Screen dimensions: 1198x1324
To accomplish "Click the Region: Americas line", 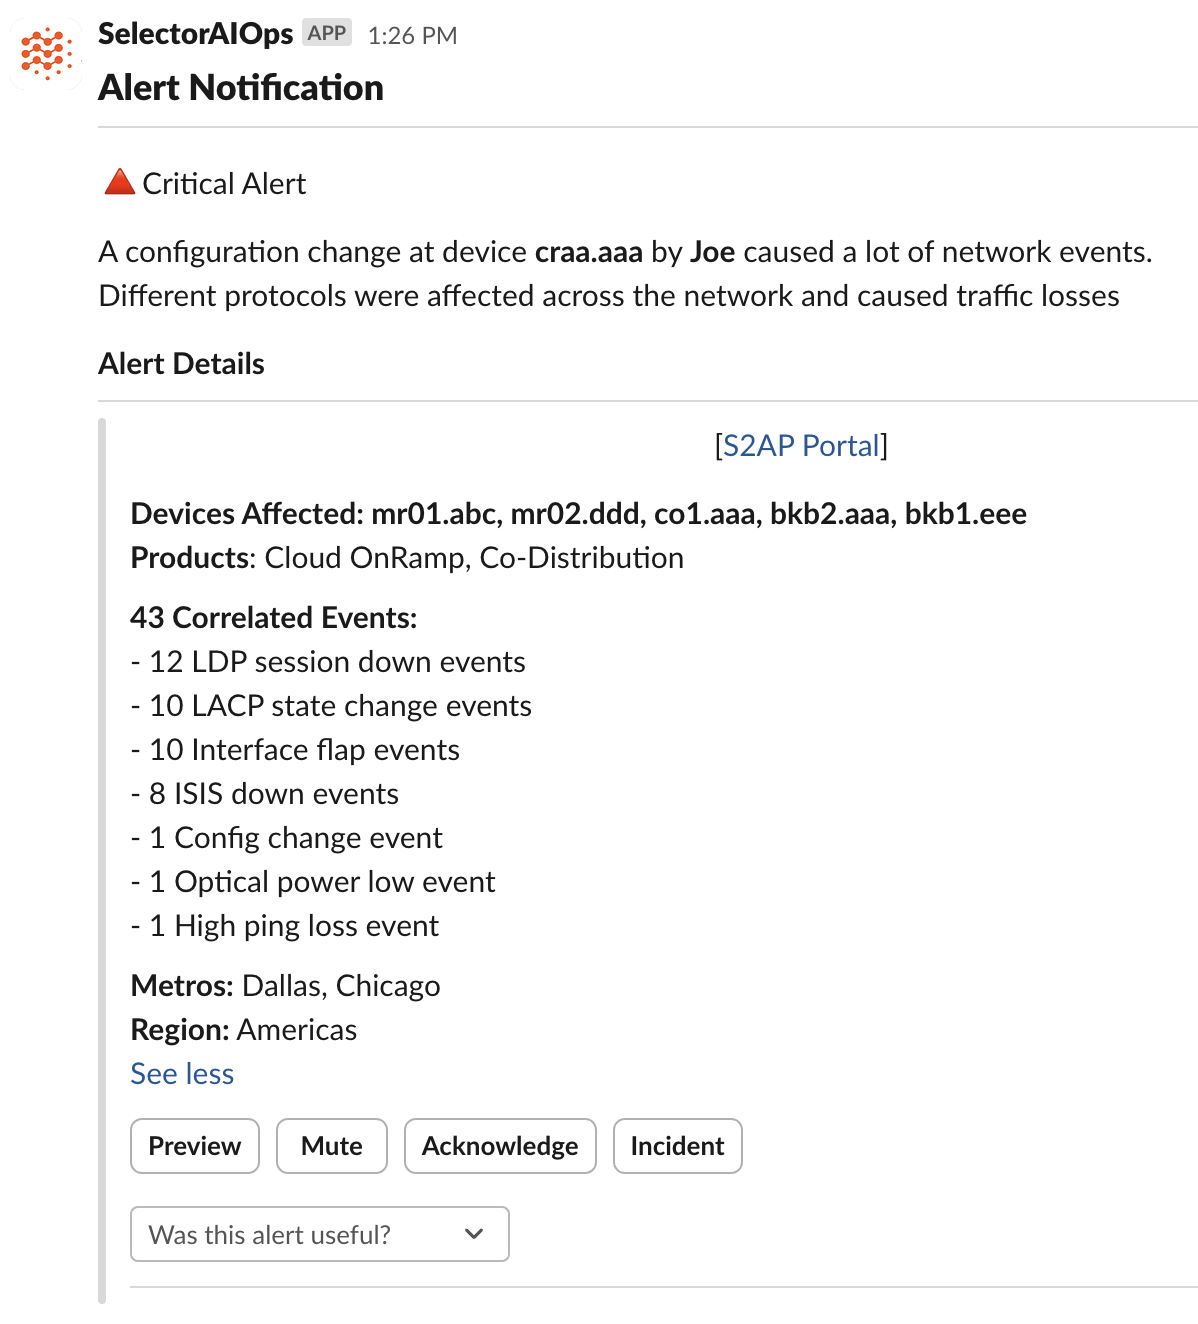I will pyautogui.click(x=243, y=1030).
